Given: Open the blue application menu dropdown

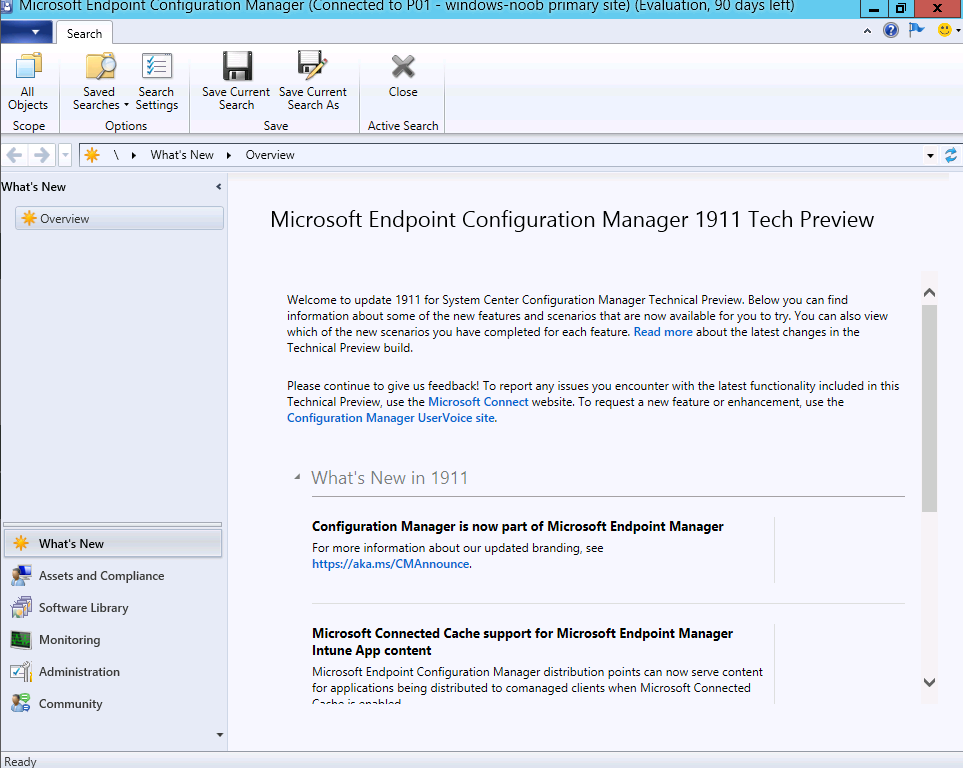Looking at the screenshot, I should [25, 32].
